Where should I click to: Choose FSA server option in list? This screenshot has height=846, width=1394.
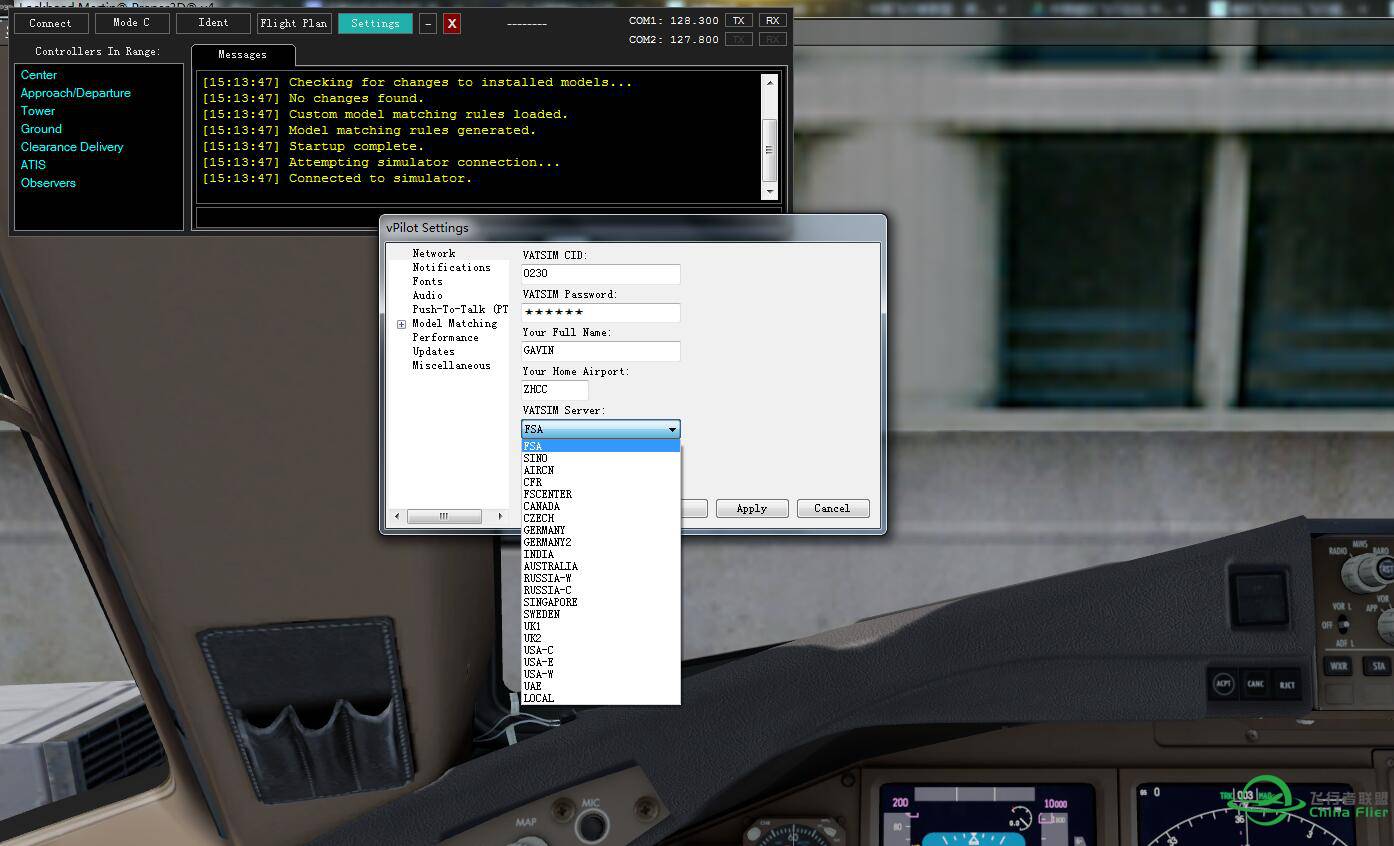(x=600, y=446)
